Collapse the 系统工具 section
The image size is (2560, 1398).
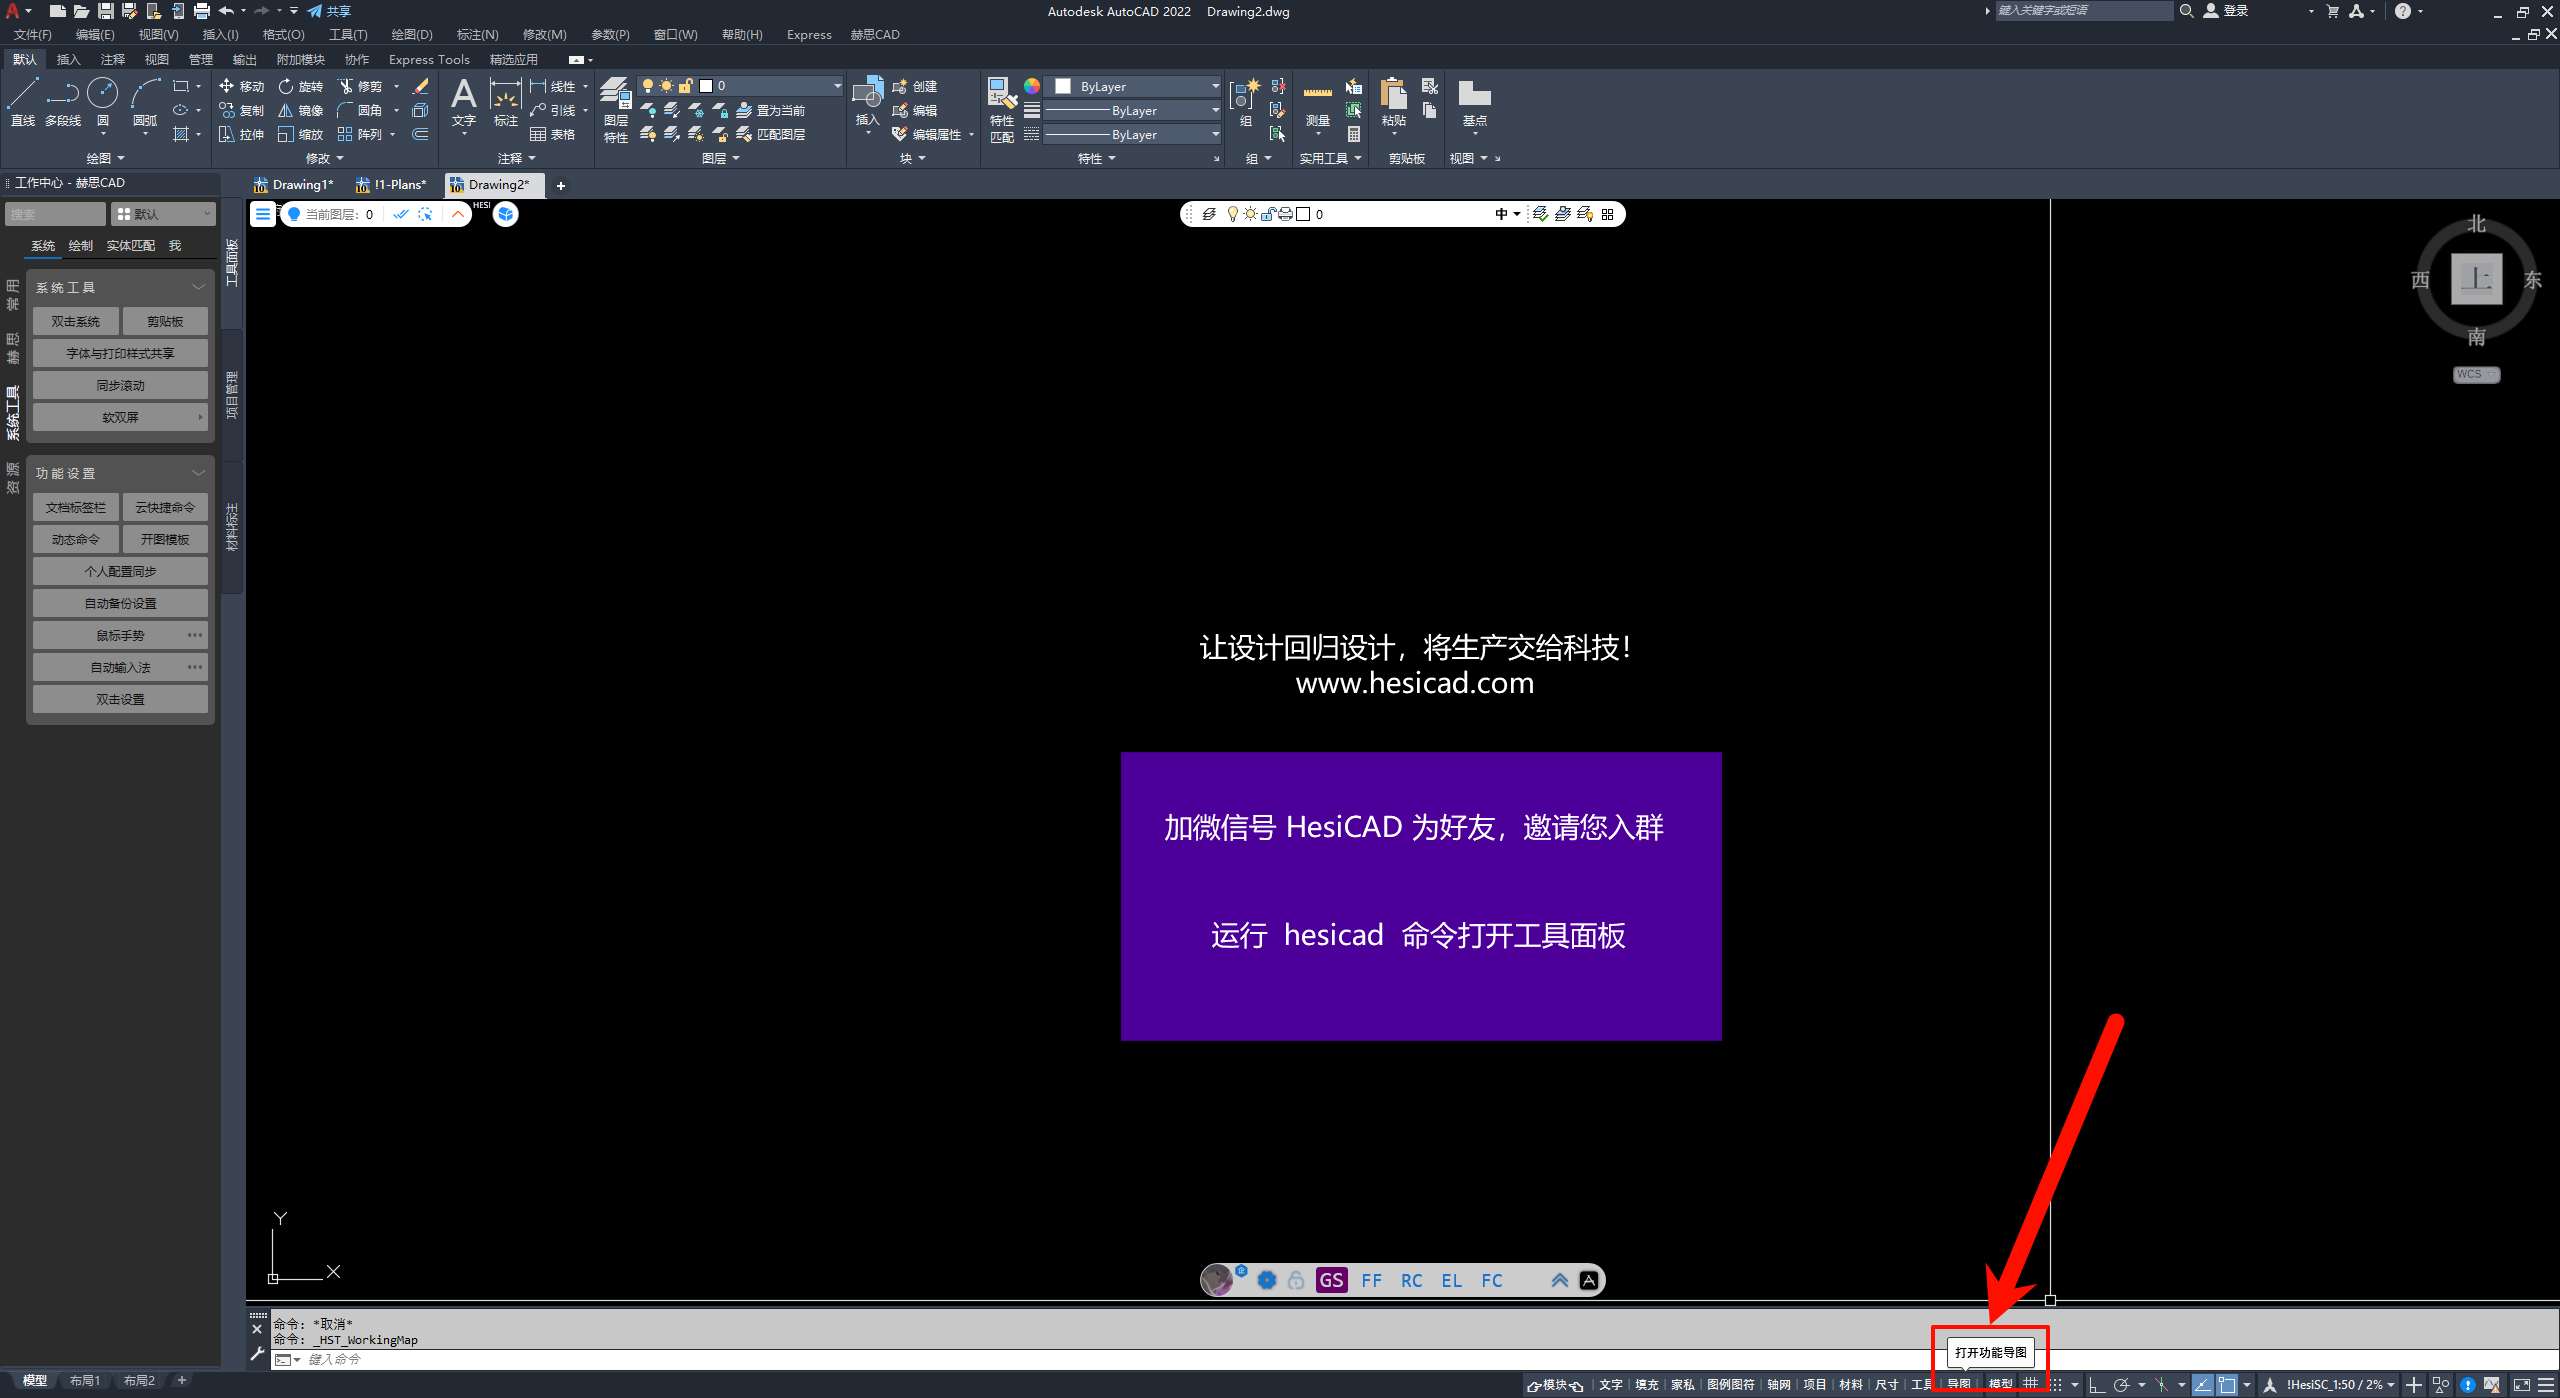click(198, 287)
